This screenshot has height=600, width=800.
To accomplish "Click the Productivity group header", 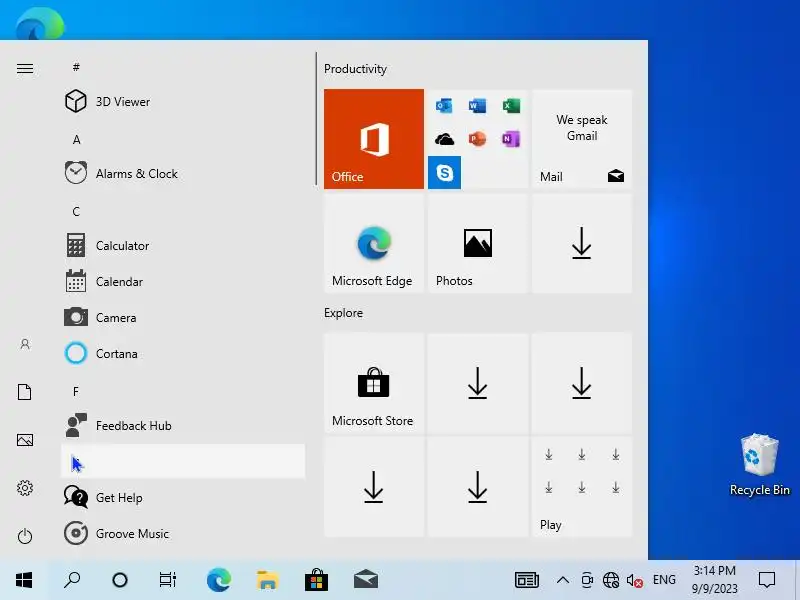I will pyautogui.click(x=355, y=69).
